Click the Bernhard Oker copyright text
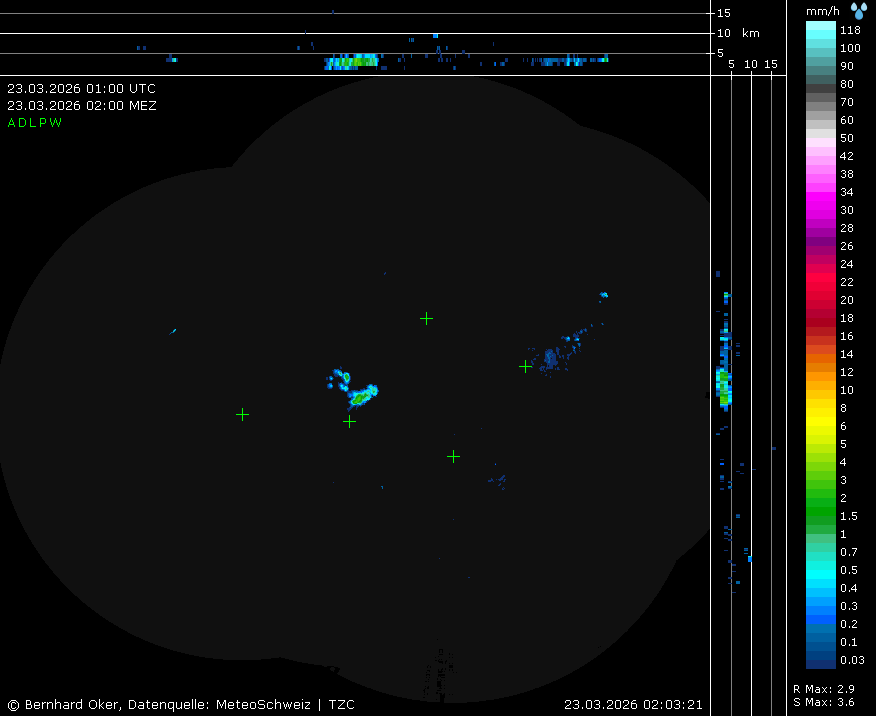Image resolution: width=876 pixels, height=716 pixels. (x=180, y=705)
